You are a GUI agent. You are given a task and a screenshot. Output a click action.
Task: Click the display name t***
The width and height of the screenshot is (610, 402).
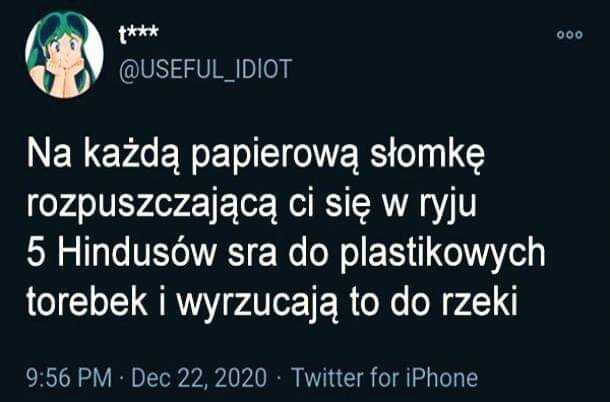coord(138,34)
